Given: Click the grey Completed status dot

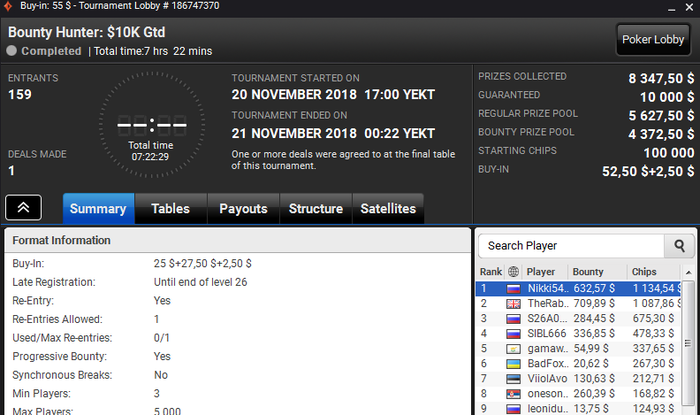Looking at the screenshot, I should pos(13,50).
